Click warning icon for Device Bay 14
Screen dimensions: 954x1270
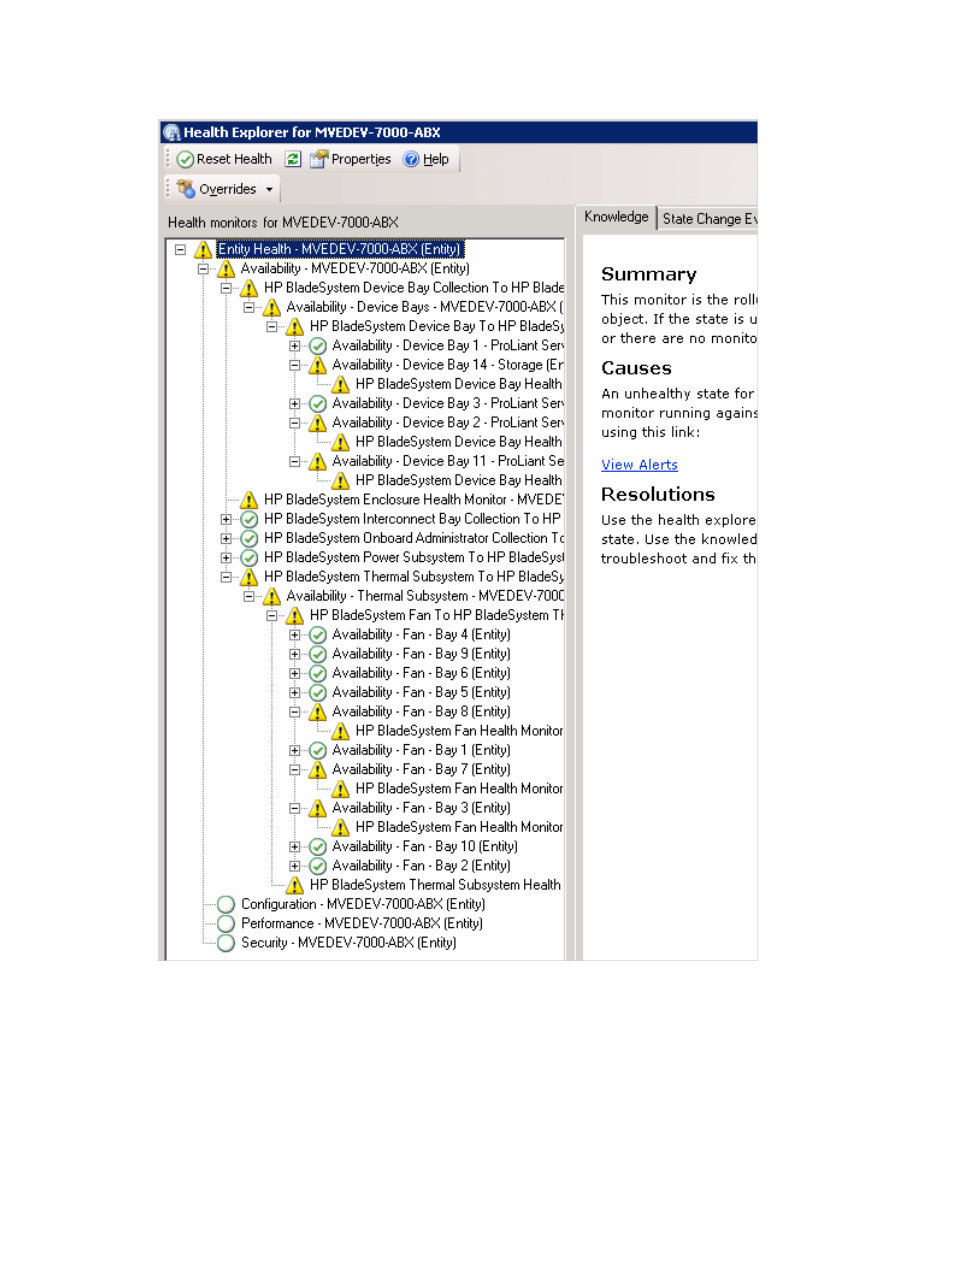click(x=318, y=365)
